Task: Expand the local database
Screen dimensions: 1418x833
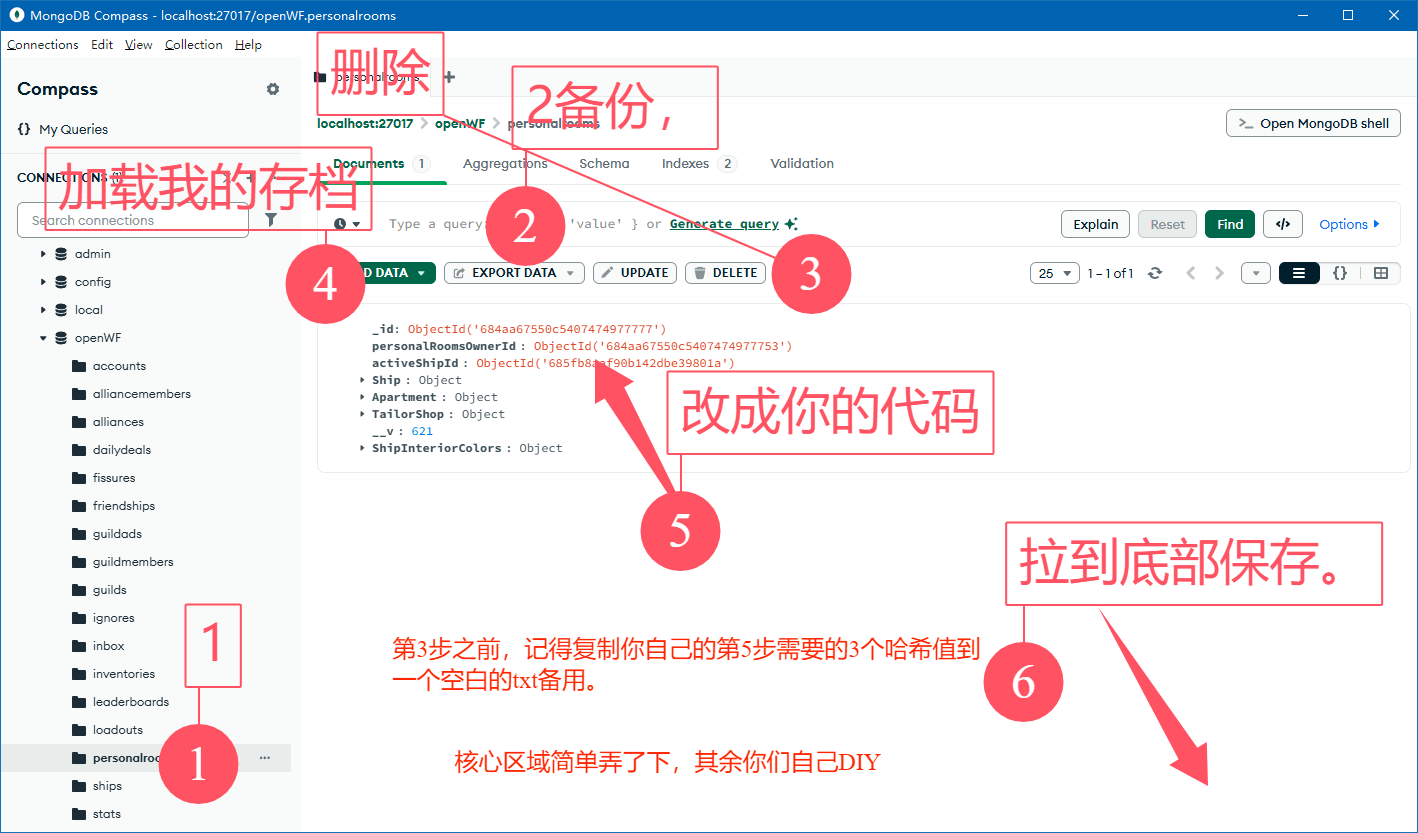Action: coord(43,310)
